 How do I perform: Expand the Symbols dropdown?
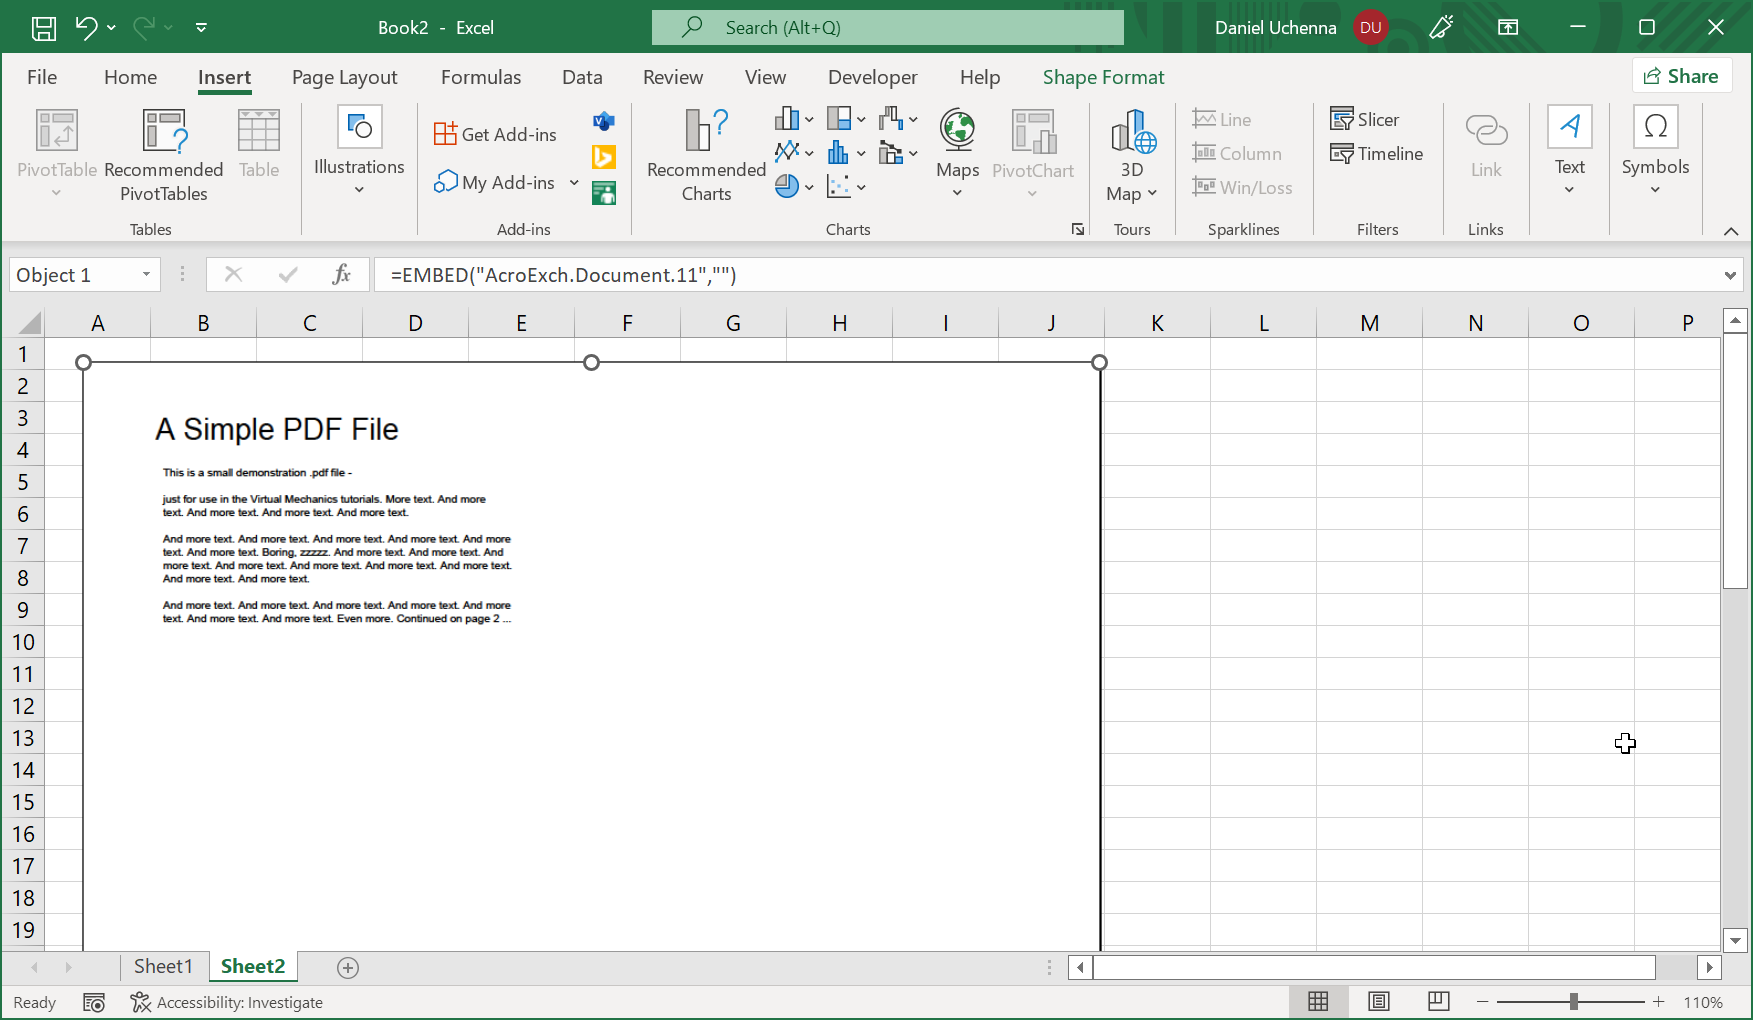point(1655,190)
